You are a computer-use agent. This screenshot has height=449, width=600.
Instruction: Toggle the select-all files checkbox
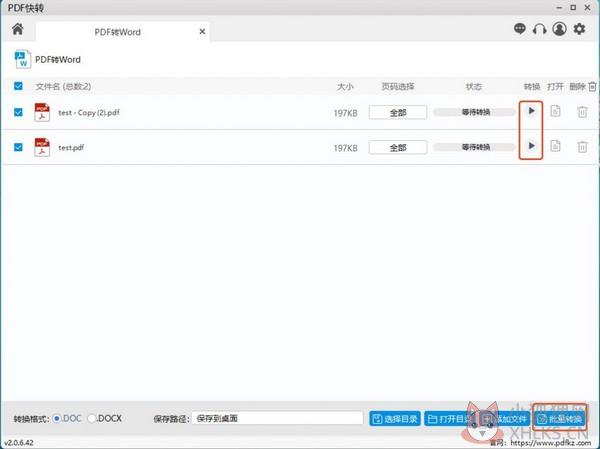coord(18,86)
